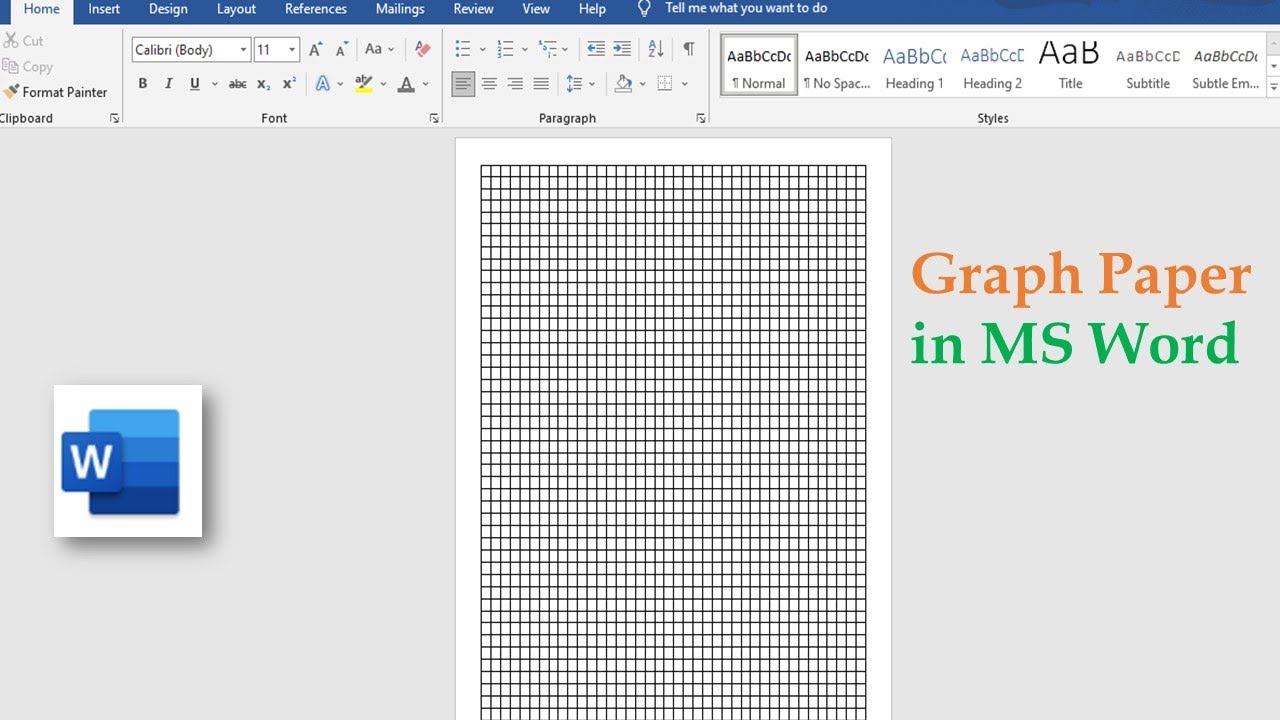Open the Help tab
The height and width of the screenshot is (720, 1280).
click(592, 9)
